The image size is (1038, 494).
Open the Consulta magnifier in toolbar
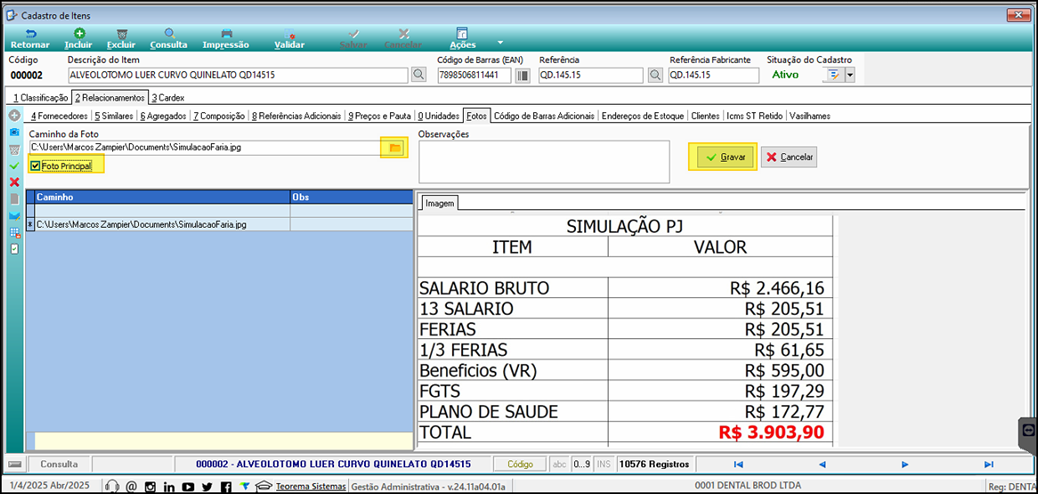(x=169, y=33)
